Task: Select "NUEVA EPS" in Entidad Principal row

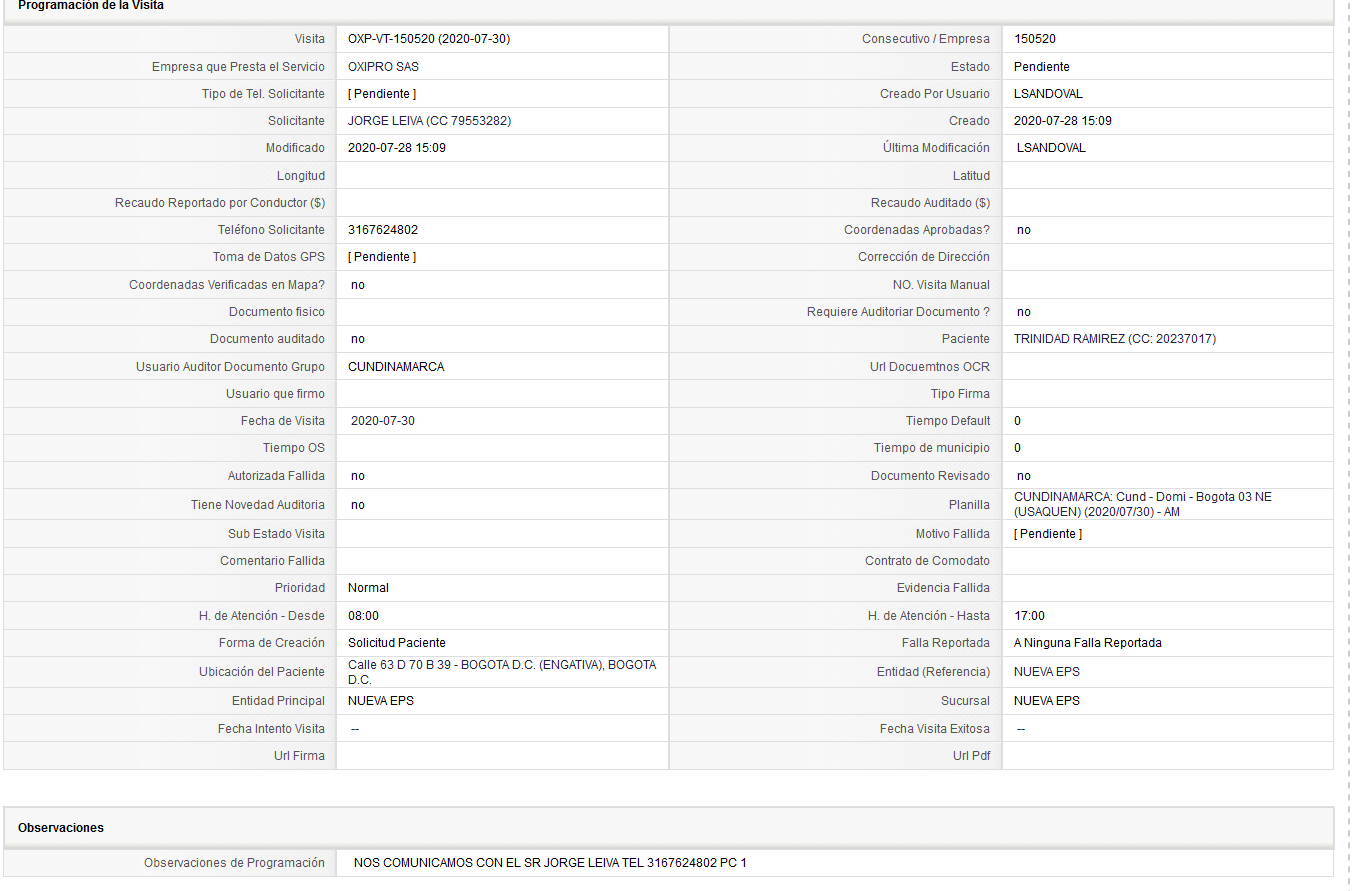Action: [381, 701]
